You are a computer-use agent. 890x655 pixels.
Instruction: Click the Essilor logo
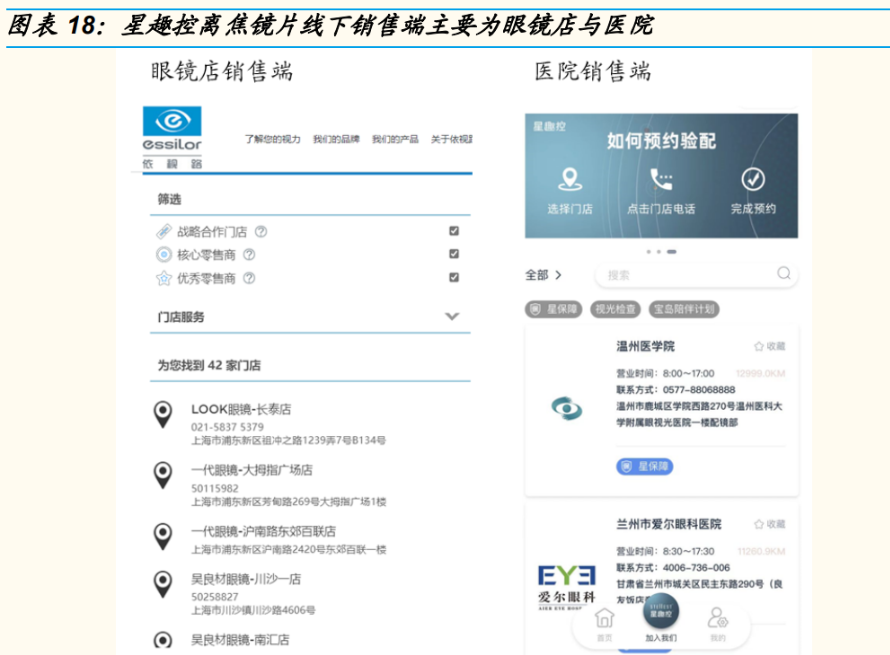172,137
